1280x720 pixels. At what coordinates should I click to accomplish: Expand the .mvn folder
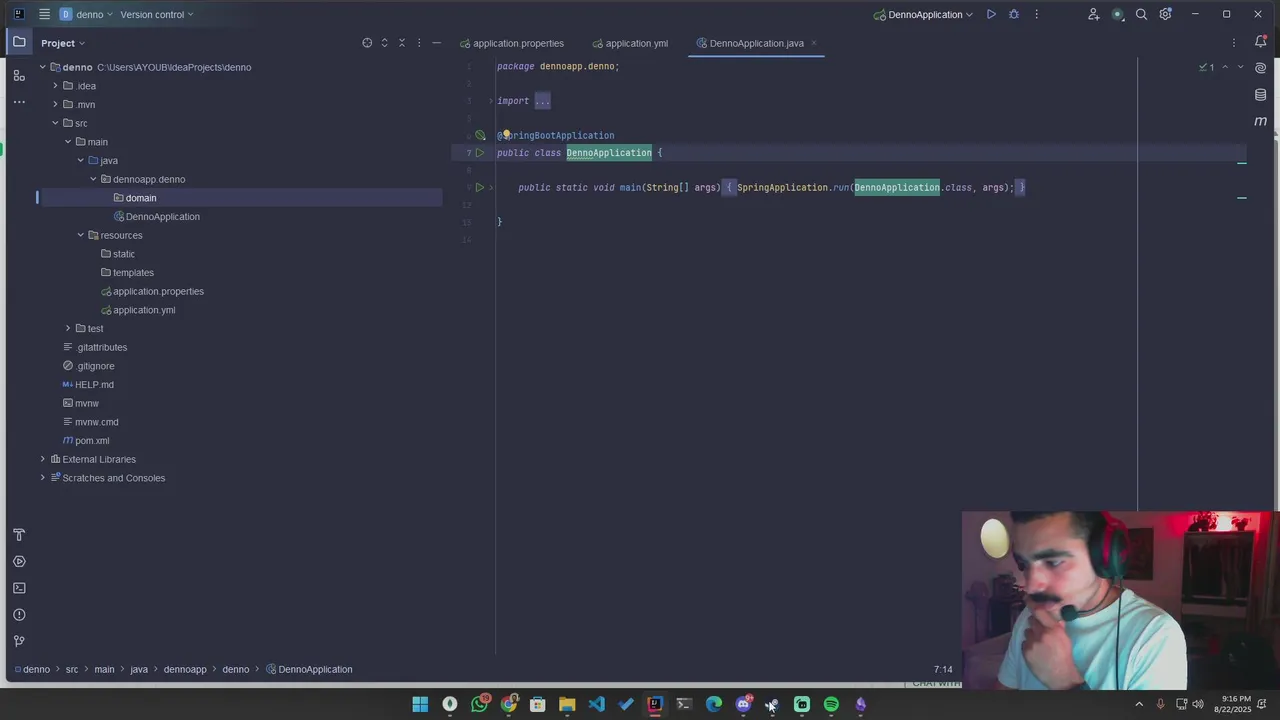point(56,104)
